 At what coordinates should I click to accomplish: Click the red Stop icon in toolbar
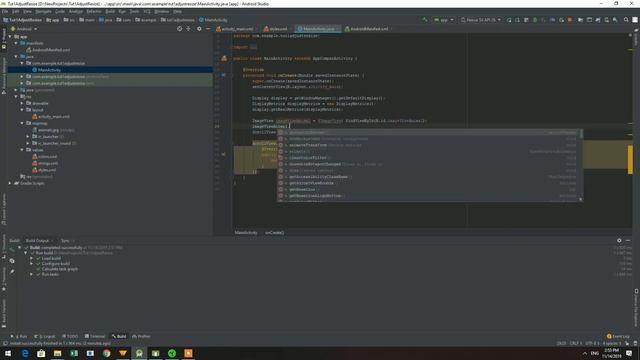[x=570, y=20]
